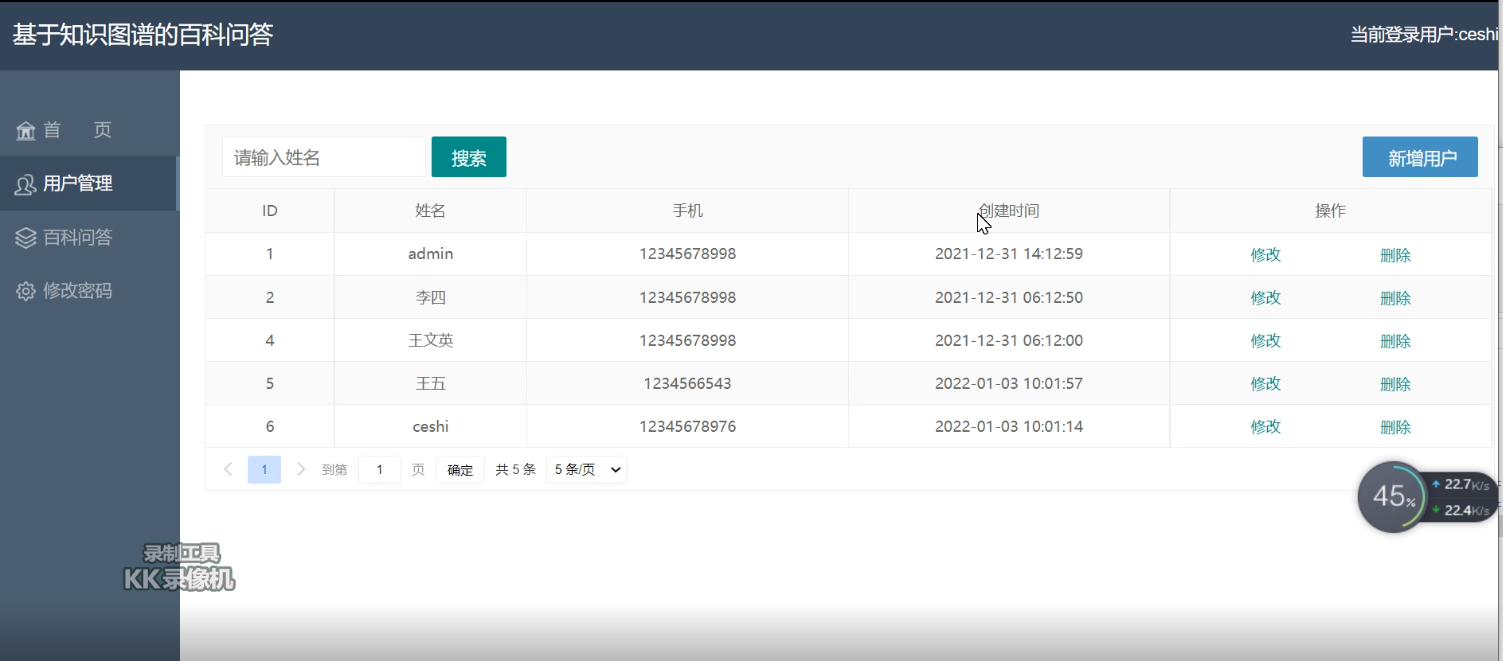Click the name cell admin
1503x661 pixels.
tap(430, 254)
